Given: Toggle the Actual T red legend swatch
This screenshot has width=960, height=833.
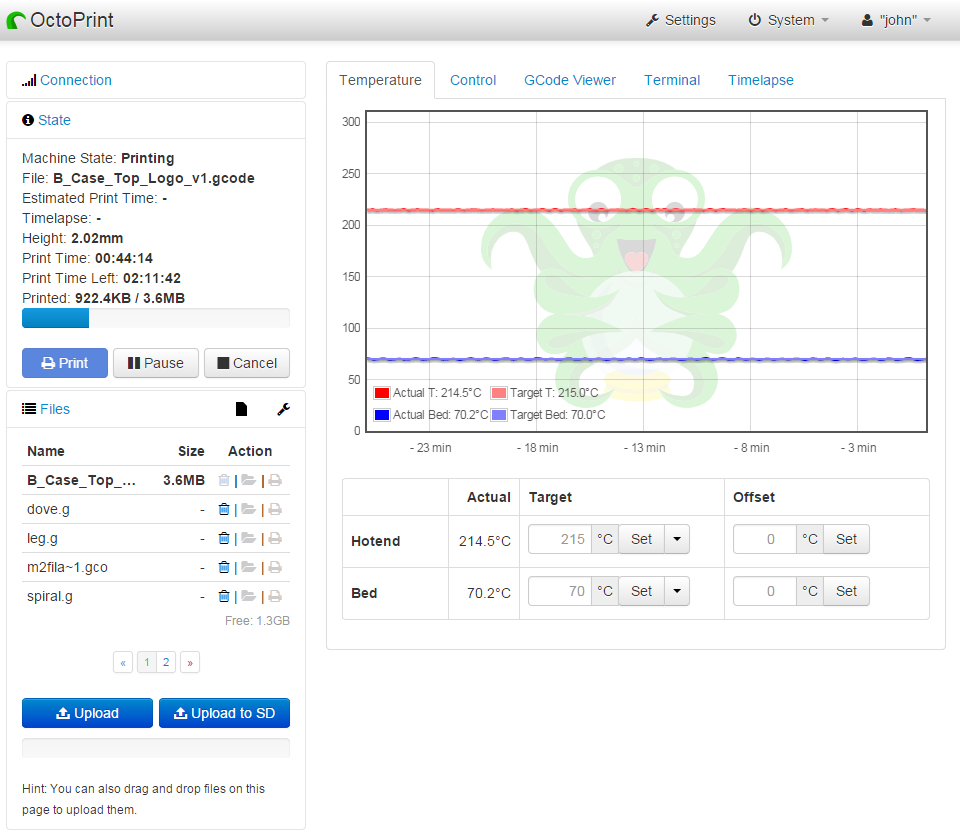Looking at the screenshot, I should 381,393.
